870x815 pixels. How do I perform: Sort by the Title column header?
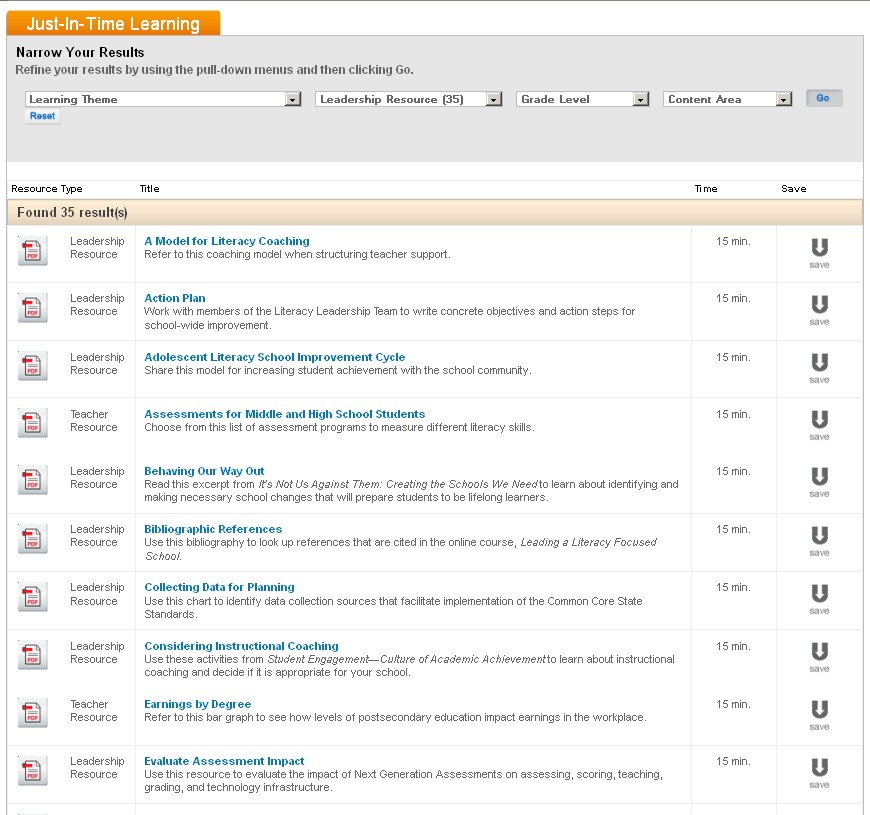click(149, 189)
